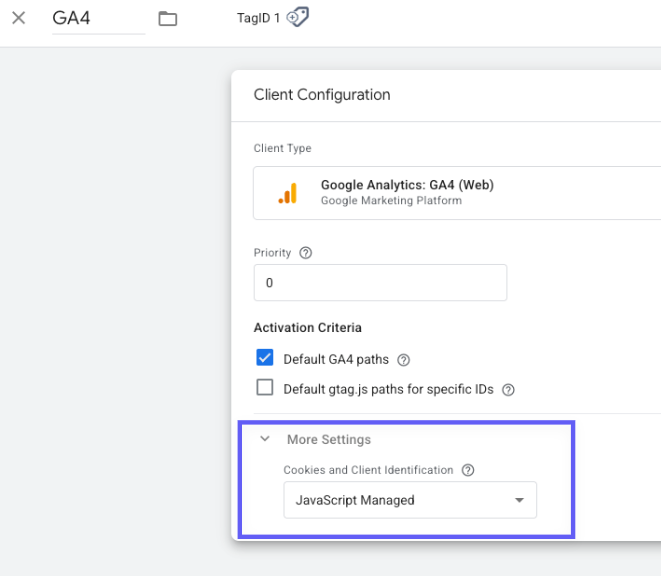This screenshot has height=576, width=661.
Task: Click the More Settings label
Action: [x=329, y=439]
